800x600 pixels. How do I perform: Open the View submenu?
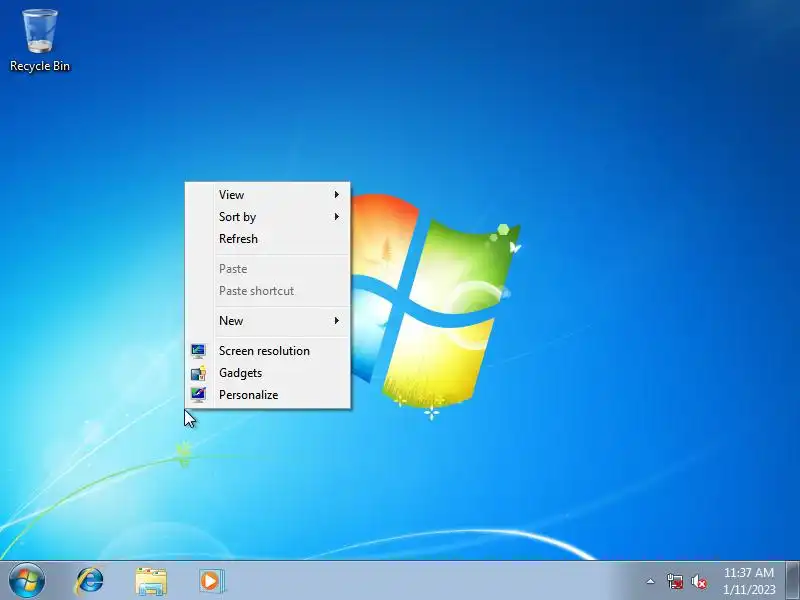pos(267,194)
